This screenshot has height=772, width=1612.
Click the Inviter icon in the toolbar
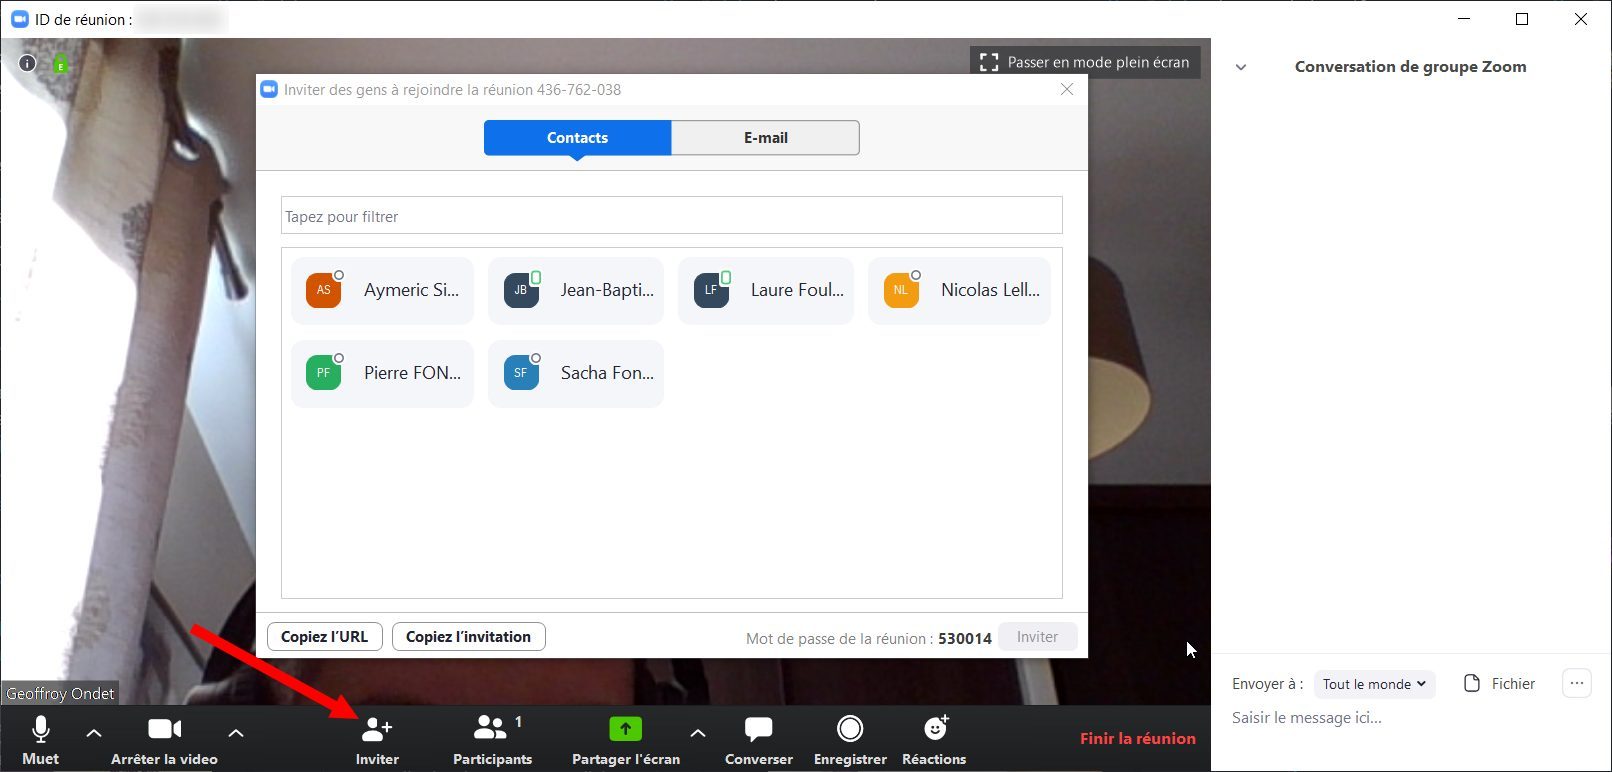[x=377, y=741]
